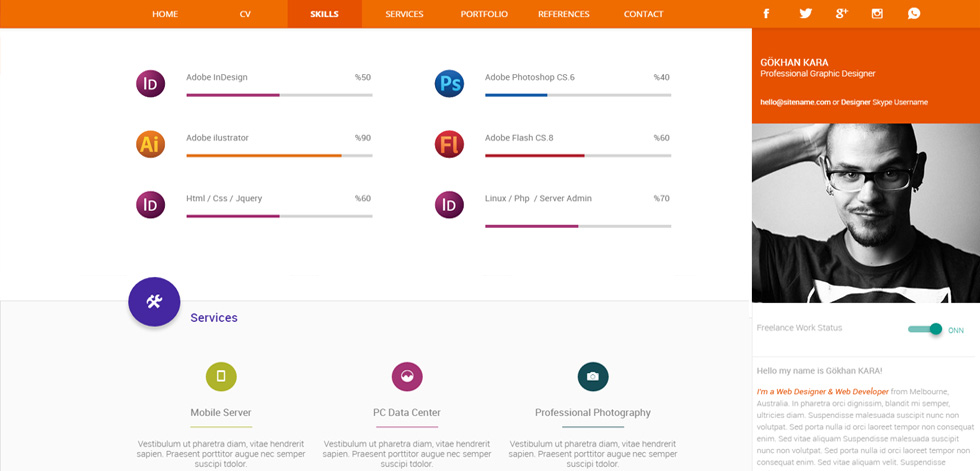Image resolution: width=980 pixels, height=471 pixels.
Task: Click the Adobe Photoshop Ps icon
Action: coord(449,84)
